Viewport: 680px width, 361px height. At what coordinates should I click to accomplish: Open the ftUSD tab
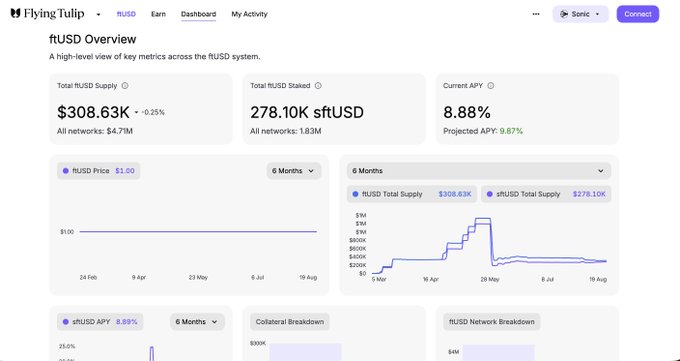[x=126, y=14]
